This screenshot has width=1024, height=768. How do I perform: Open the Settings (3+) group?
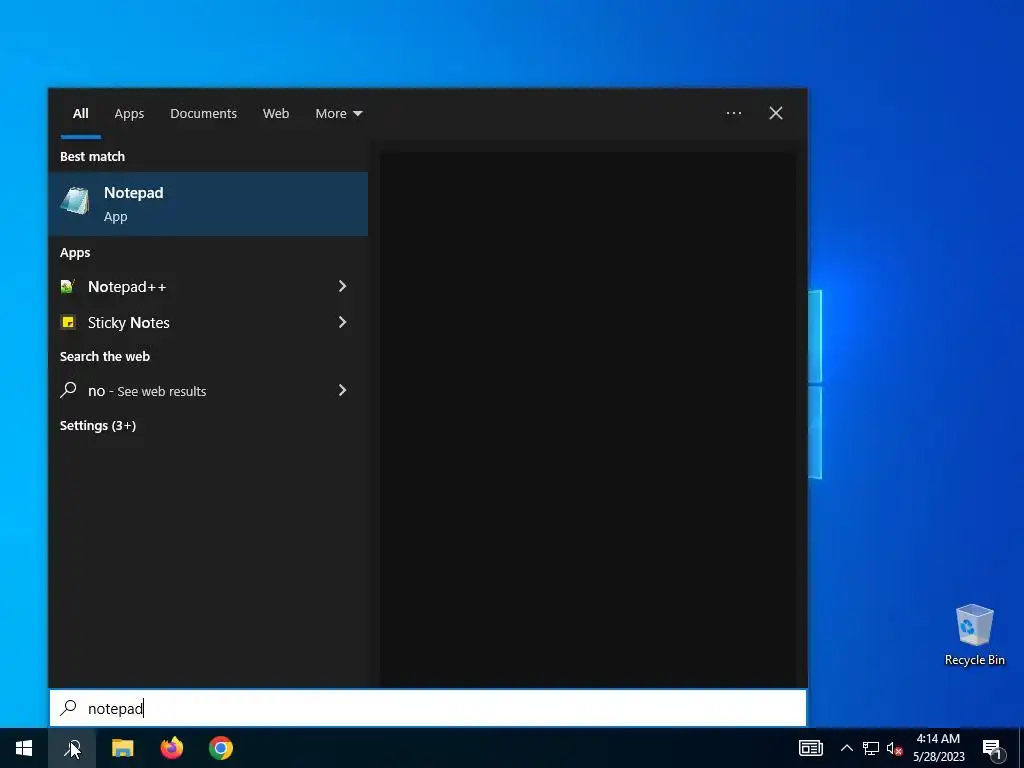98,426
